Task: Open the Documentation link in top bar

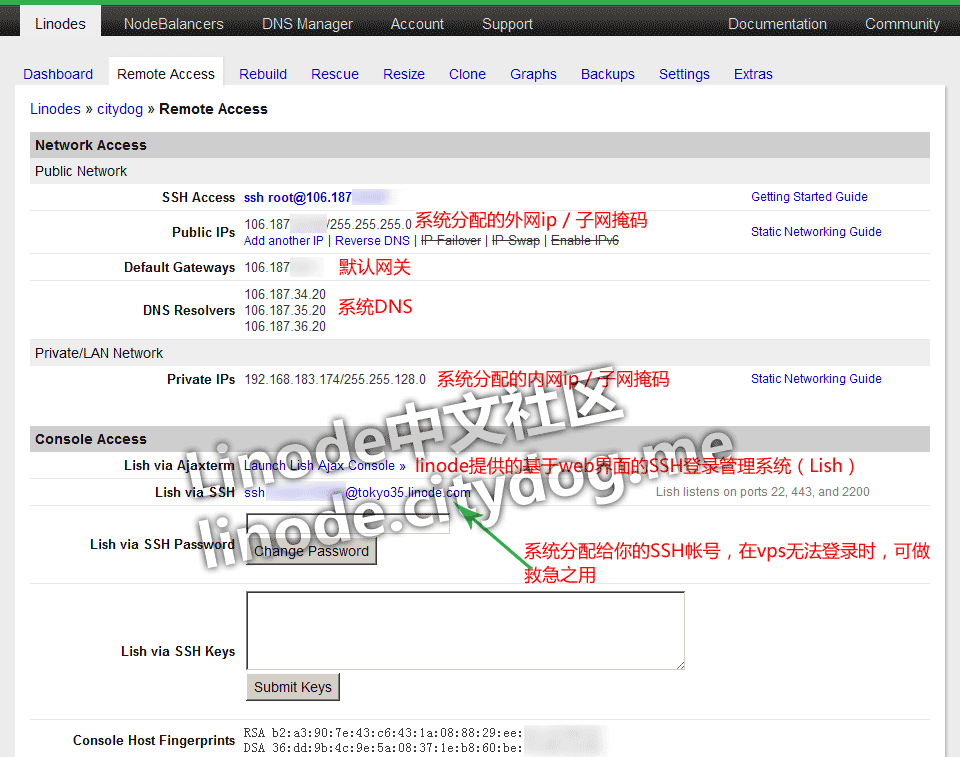Action: (x=777, y=24)
